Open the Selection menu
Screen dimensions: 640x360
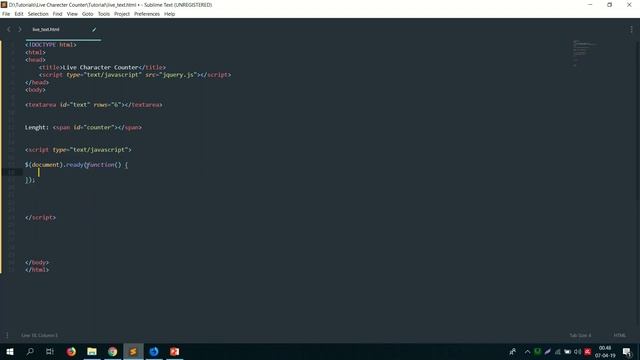click(38, 14)
